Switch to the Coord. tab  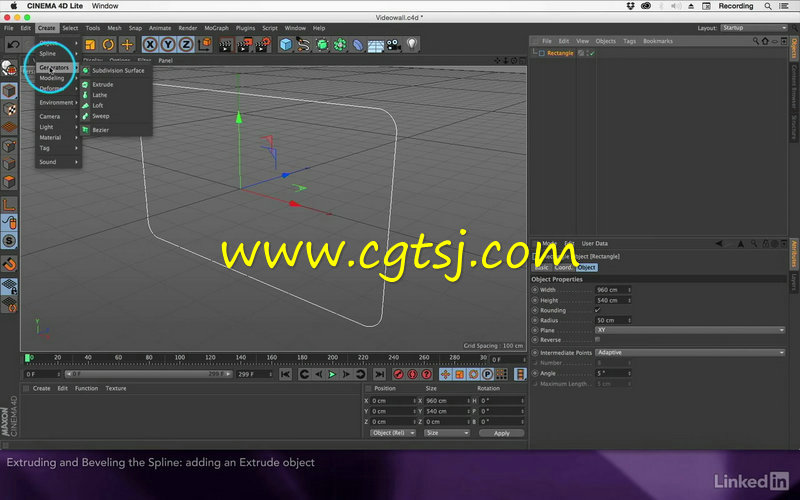[564, 267]
